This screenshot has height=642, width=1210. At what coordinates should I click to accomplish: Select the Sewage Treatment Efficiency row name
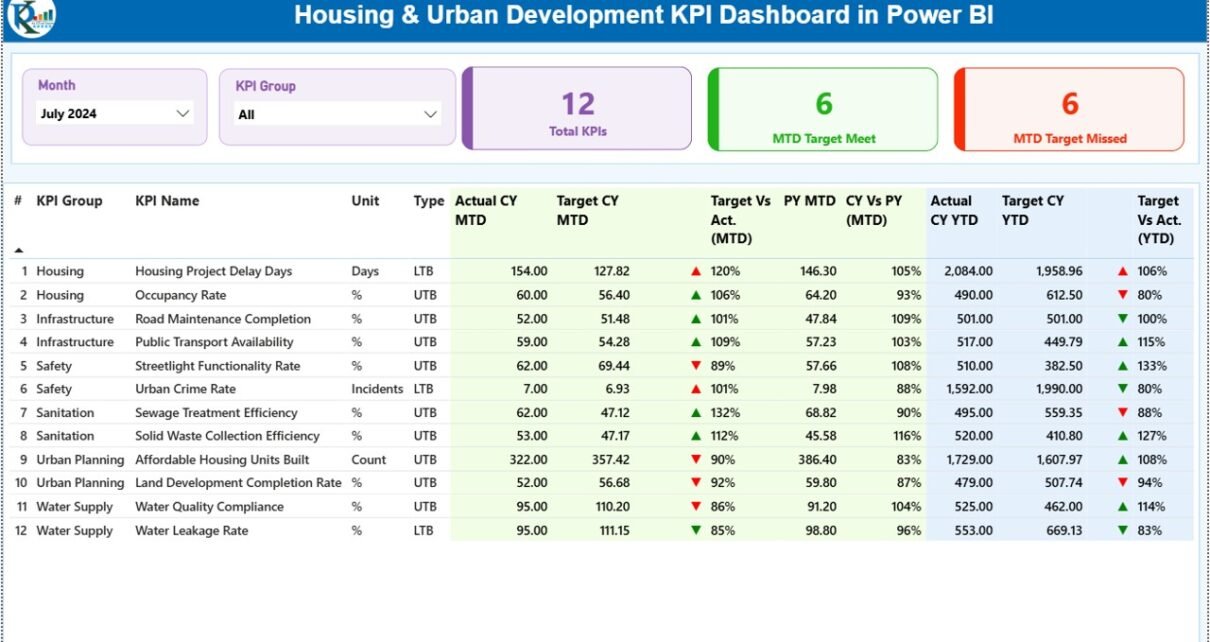(216, 413)
